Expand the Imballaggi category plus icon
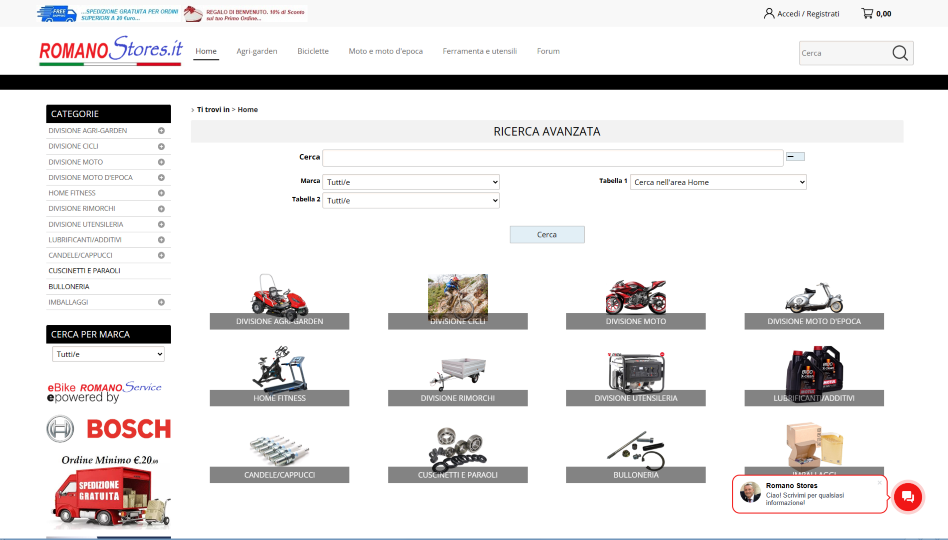 pos(161,302)
